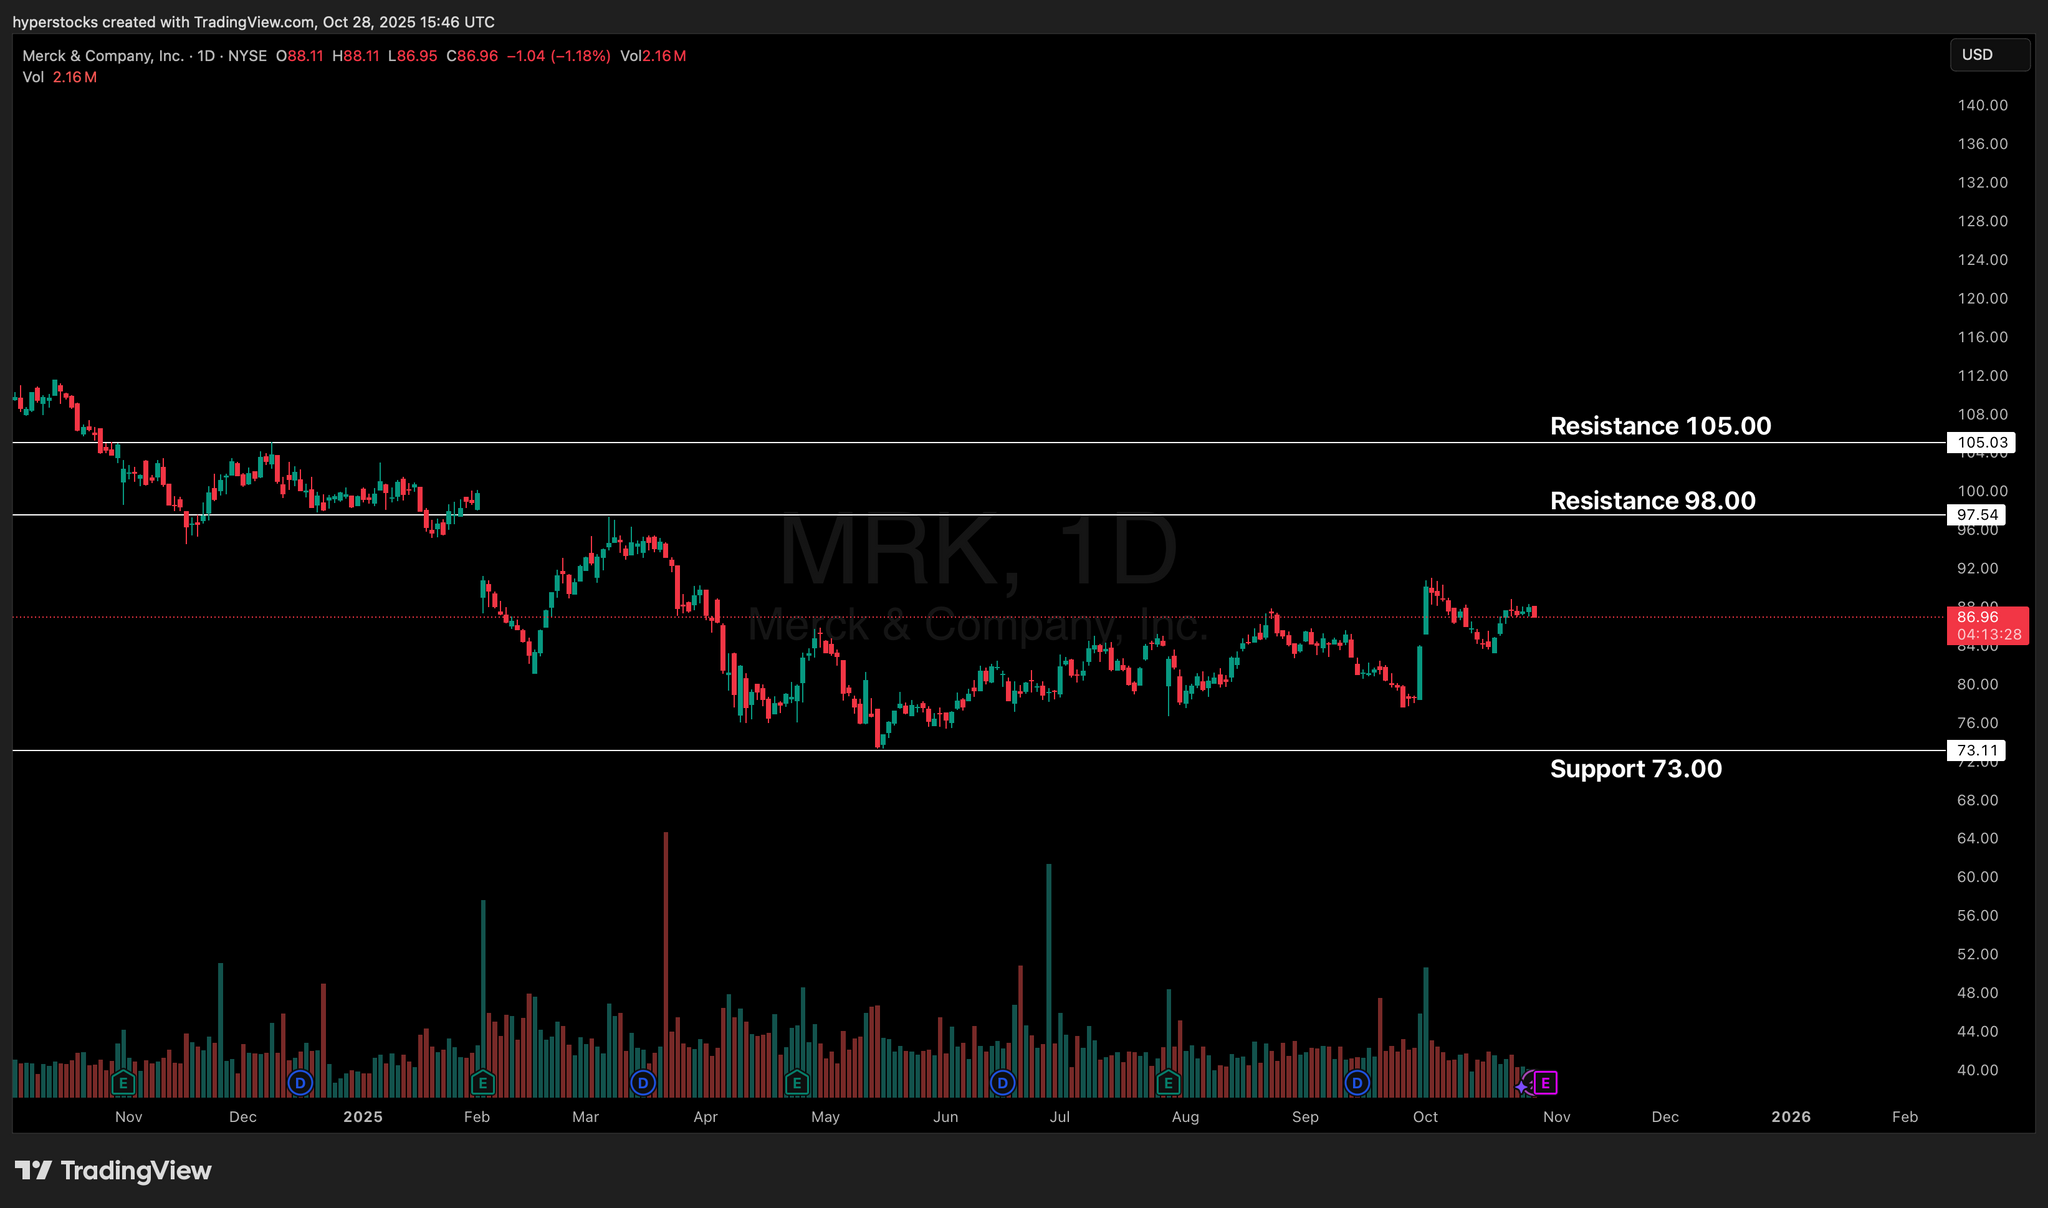Open the USD currency selector
The image size is (2048, 1208).
click(1988, 55)
